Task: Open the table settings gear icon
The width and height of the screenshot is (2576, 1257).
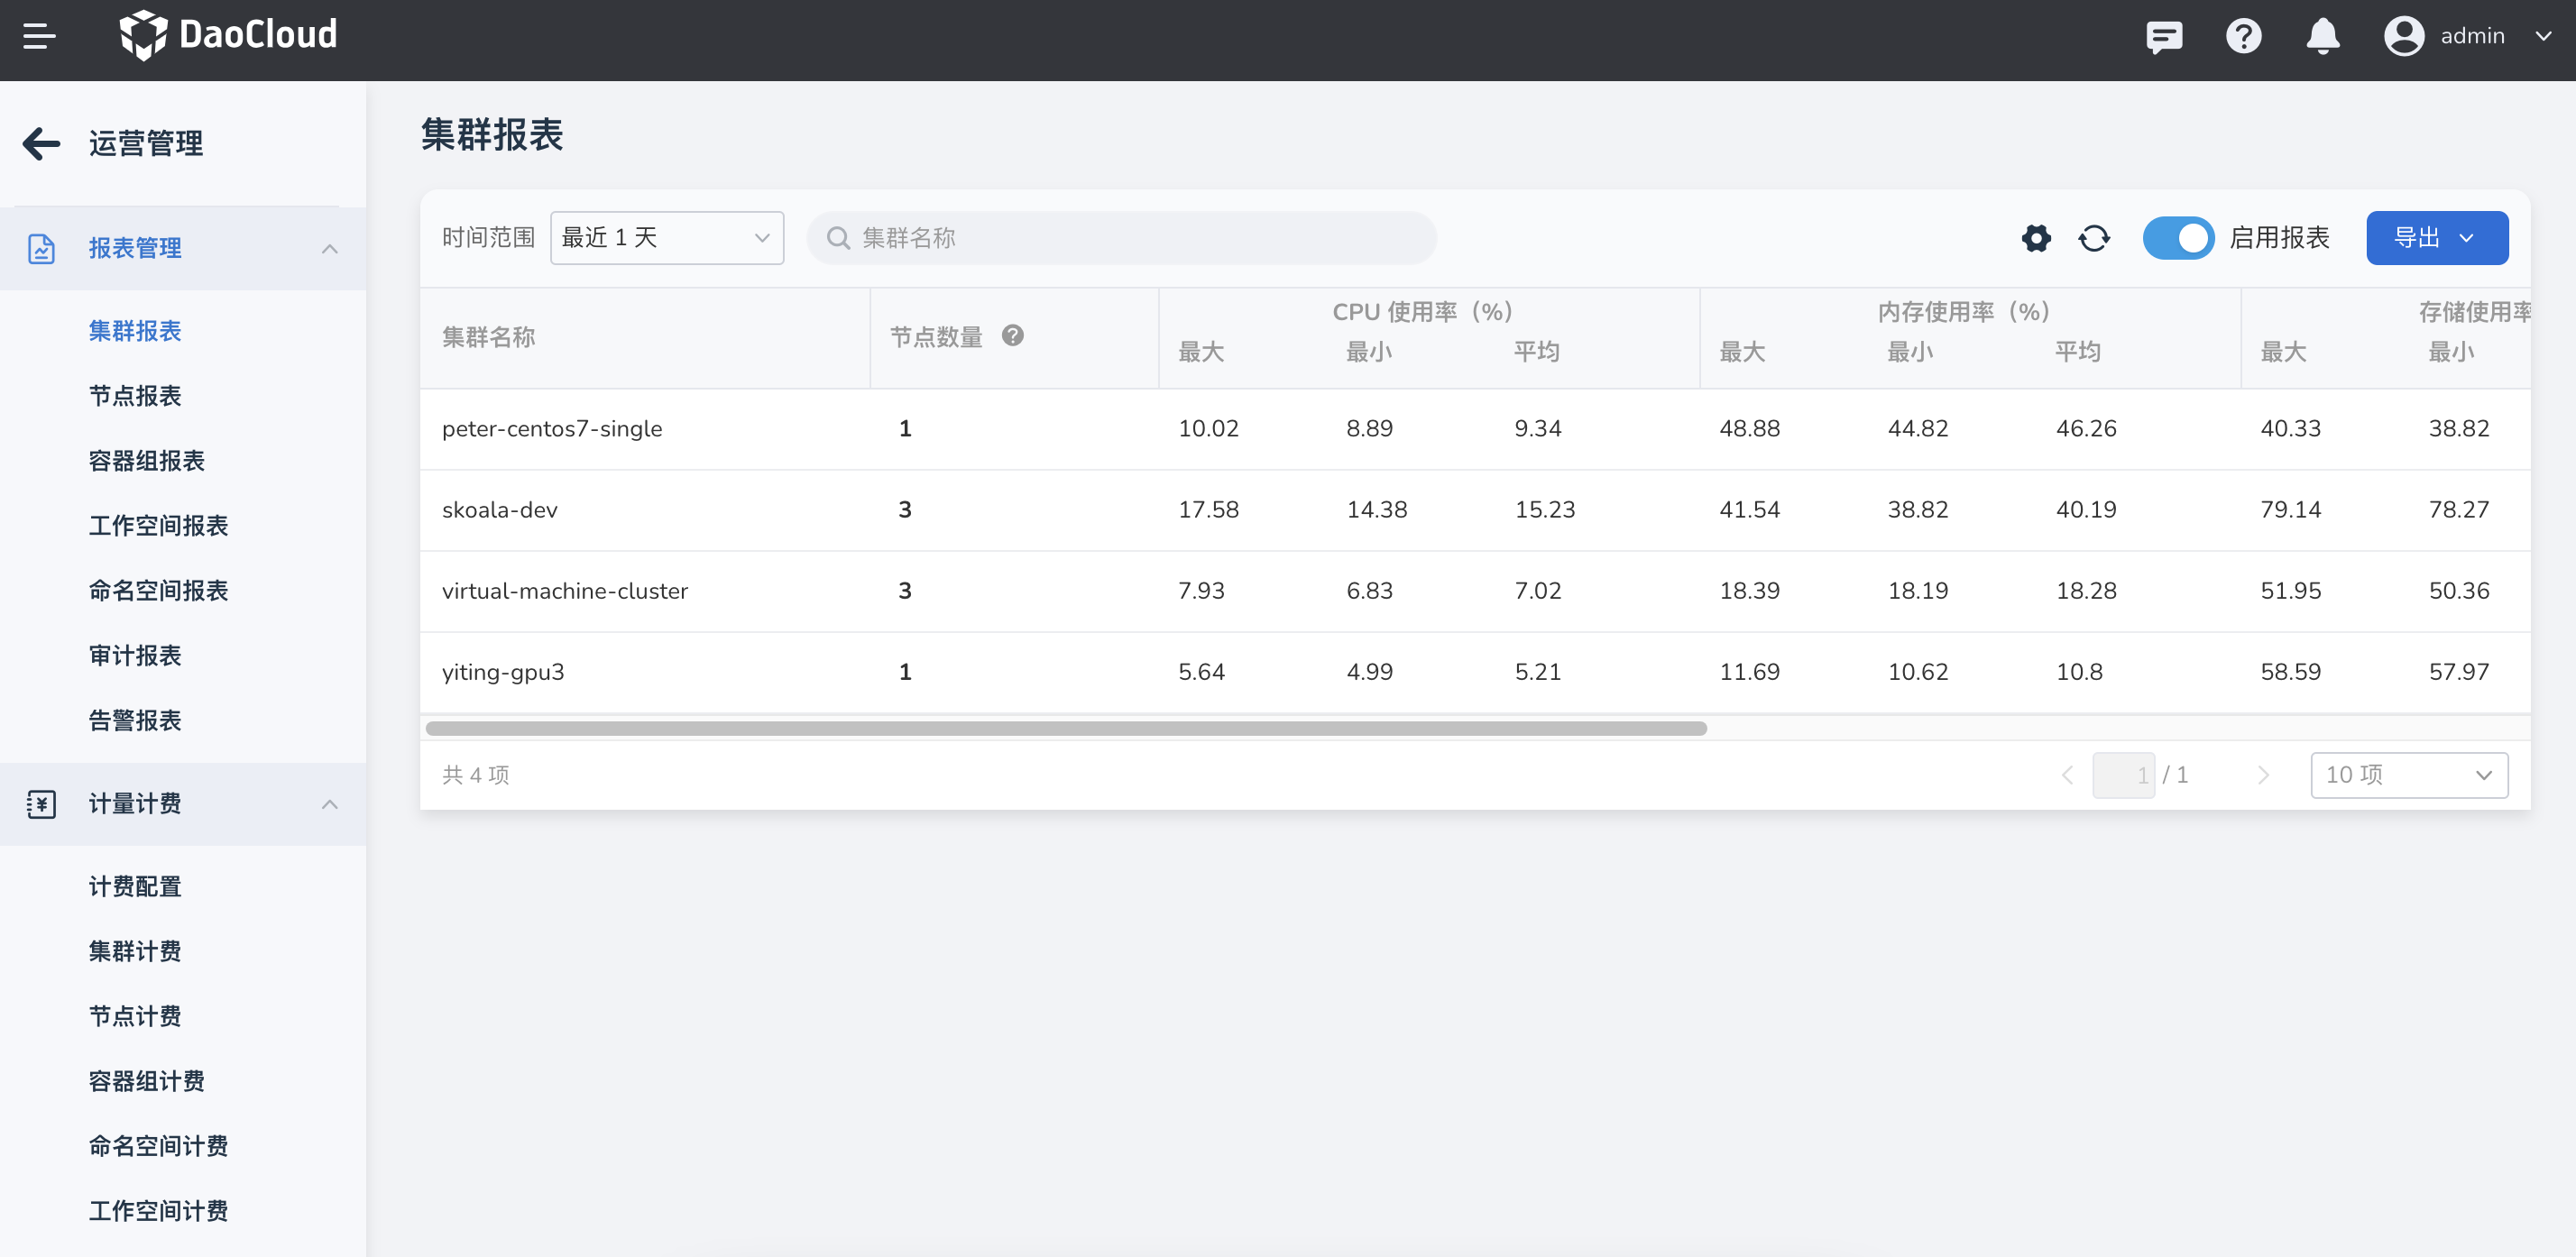Action: tap(2036, 238)
